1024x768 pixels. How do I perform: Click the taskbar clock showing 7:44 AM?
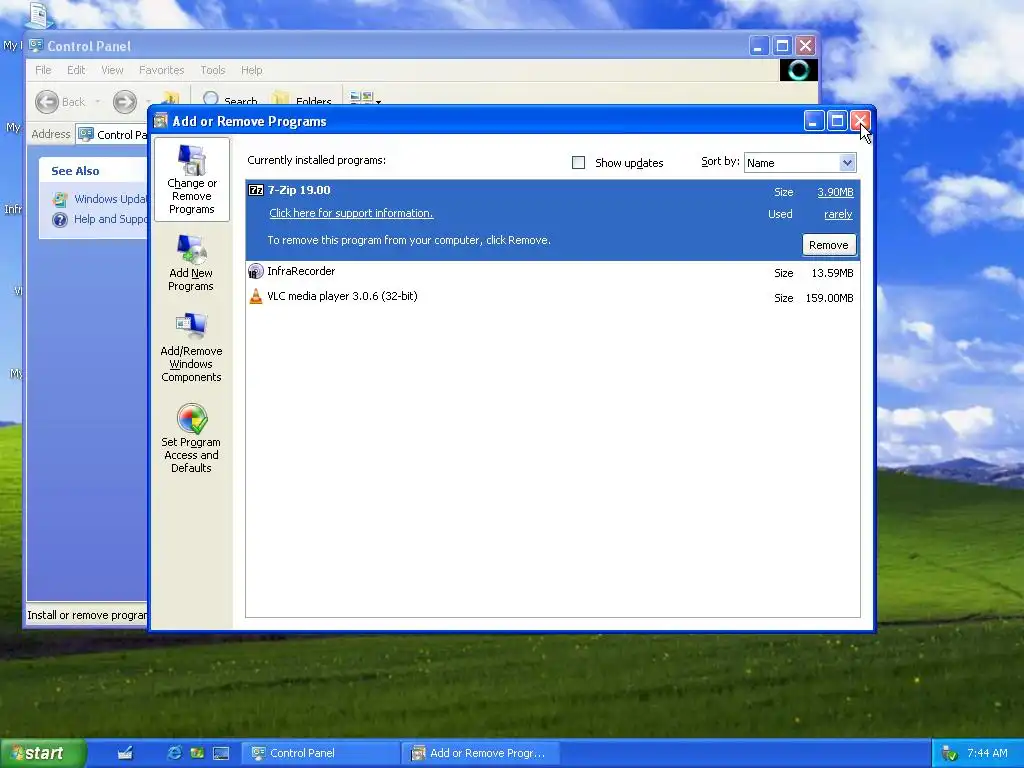coord(987,753)
